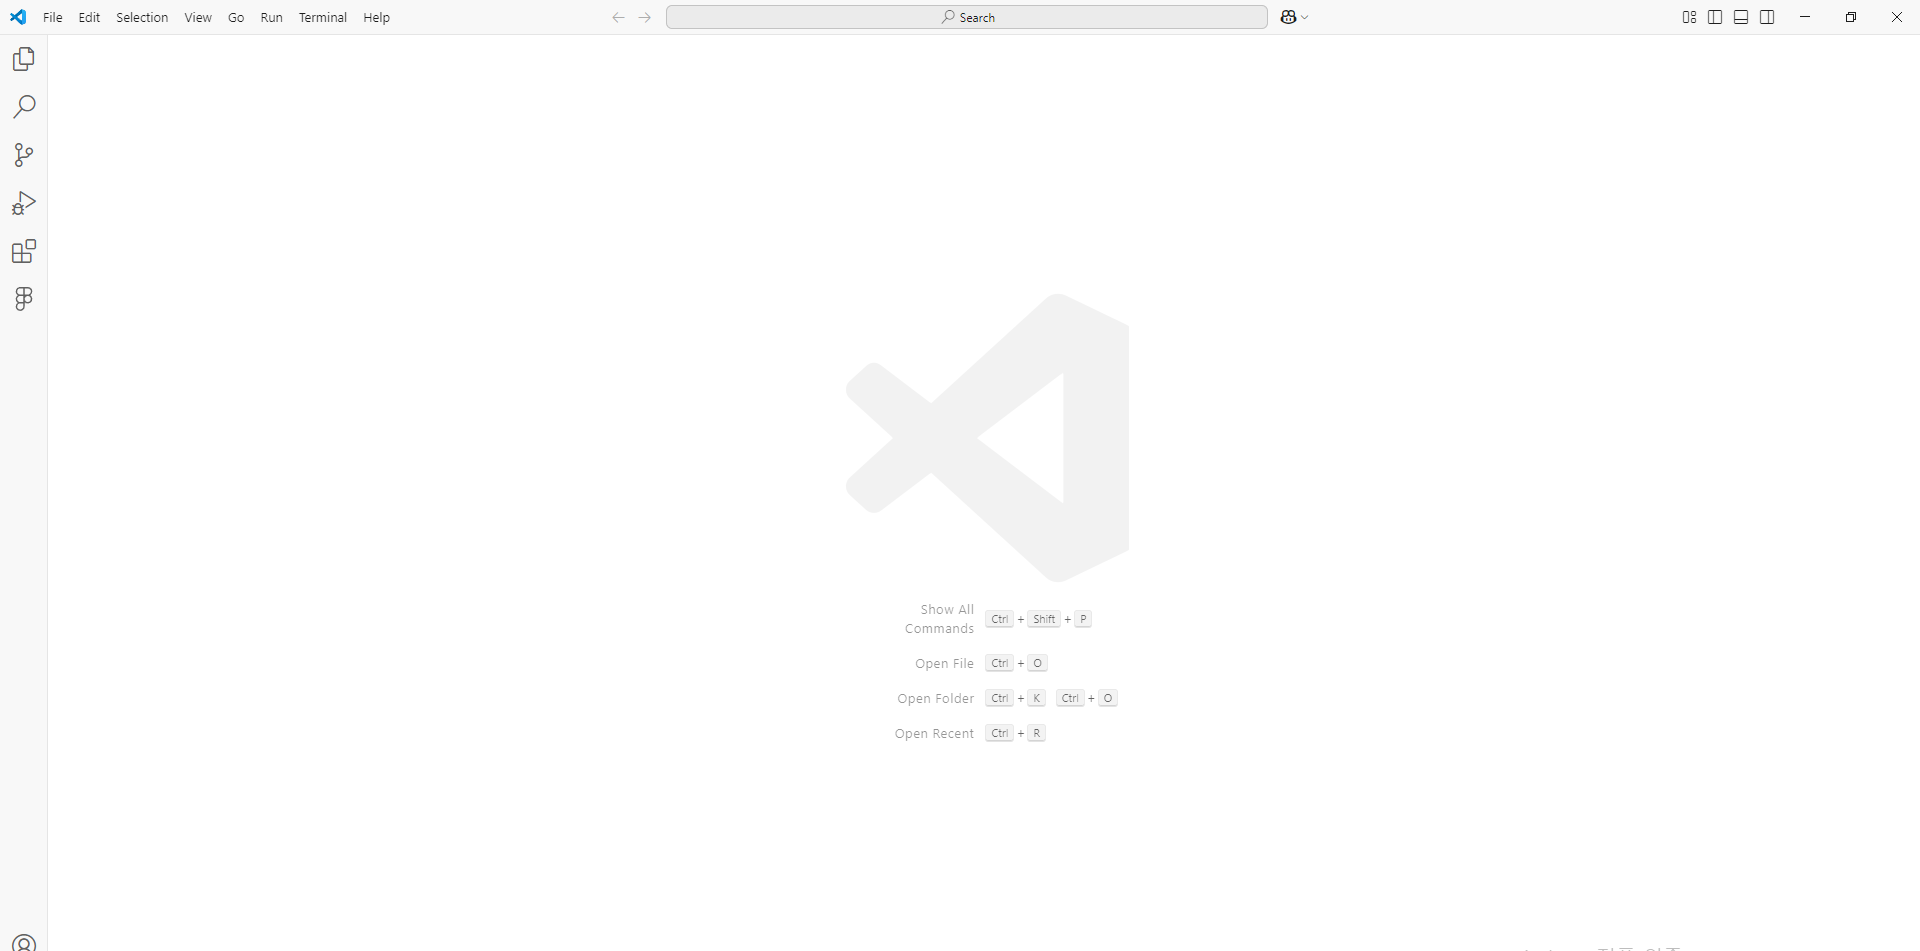Screen dimensions: 1920x951
Task: Open the Accounts menu icon
Action: pos(24,943)
